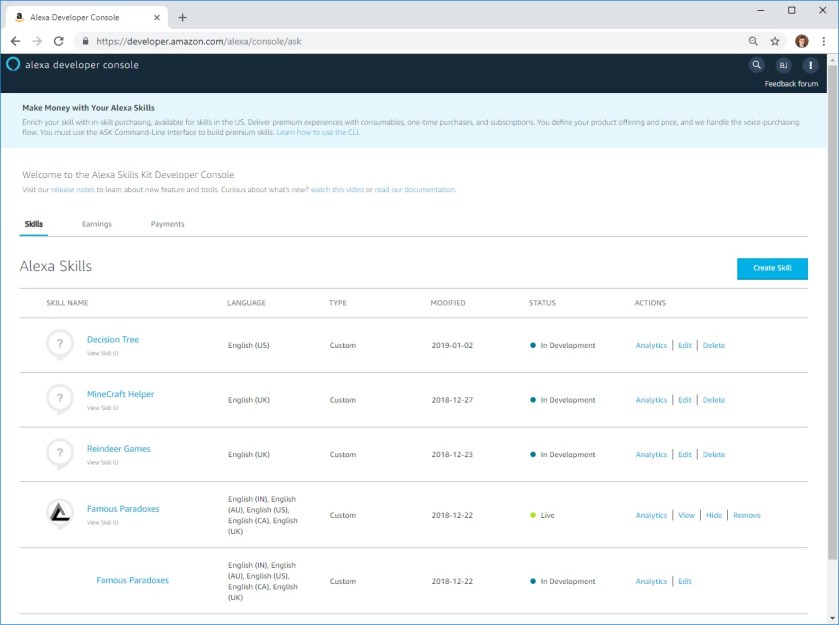Switch to the Payments tab
This screenshot has height=625, width=839.
[x=167, y=224]
